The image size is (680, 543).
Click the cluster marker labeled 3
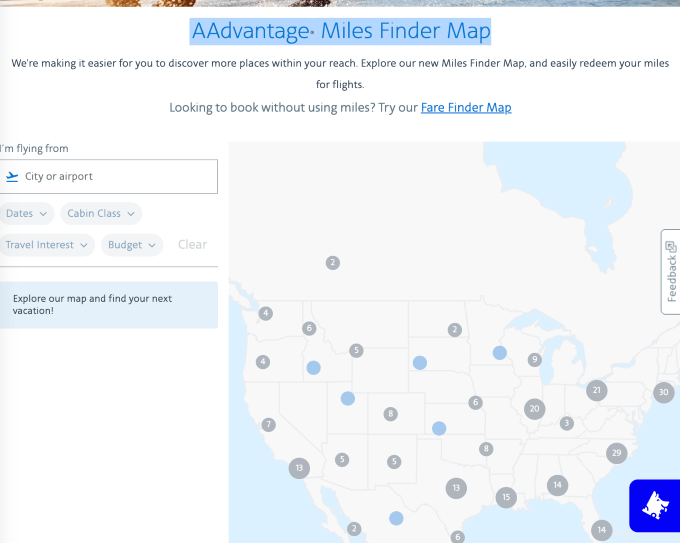567,423
